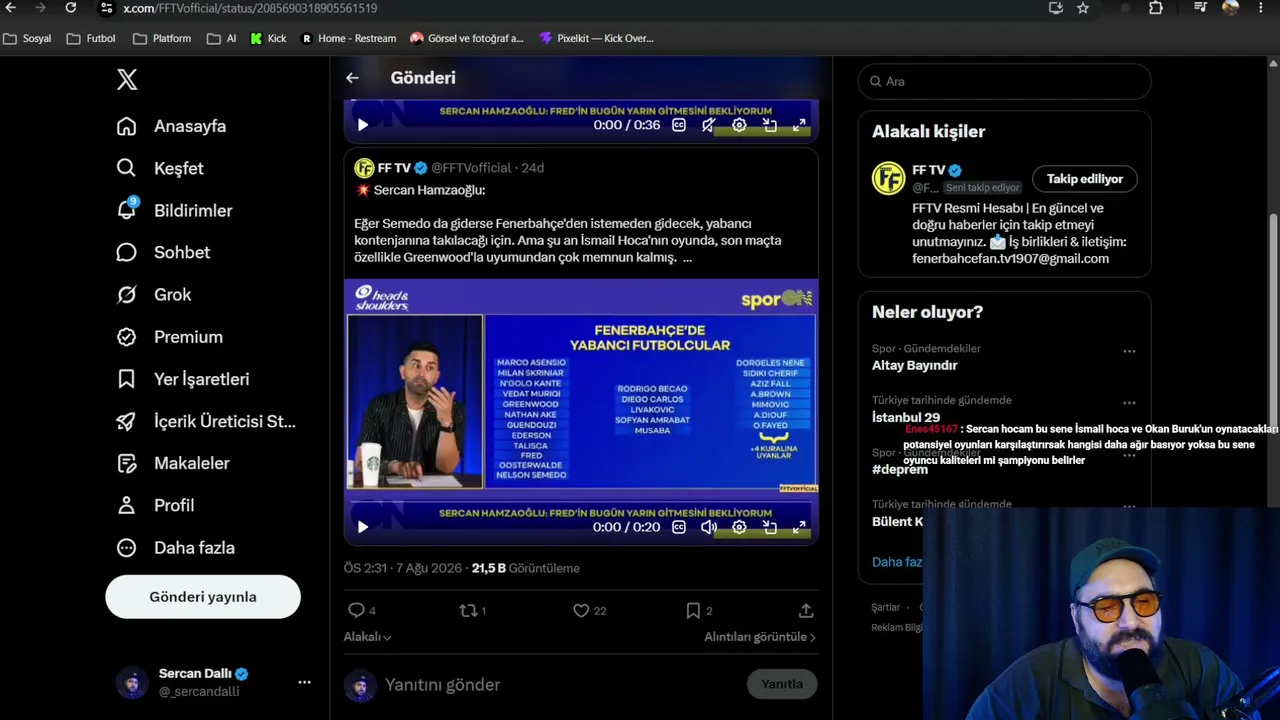Enter fullscreen on the 0:36 video

(800, 125)
